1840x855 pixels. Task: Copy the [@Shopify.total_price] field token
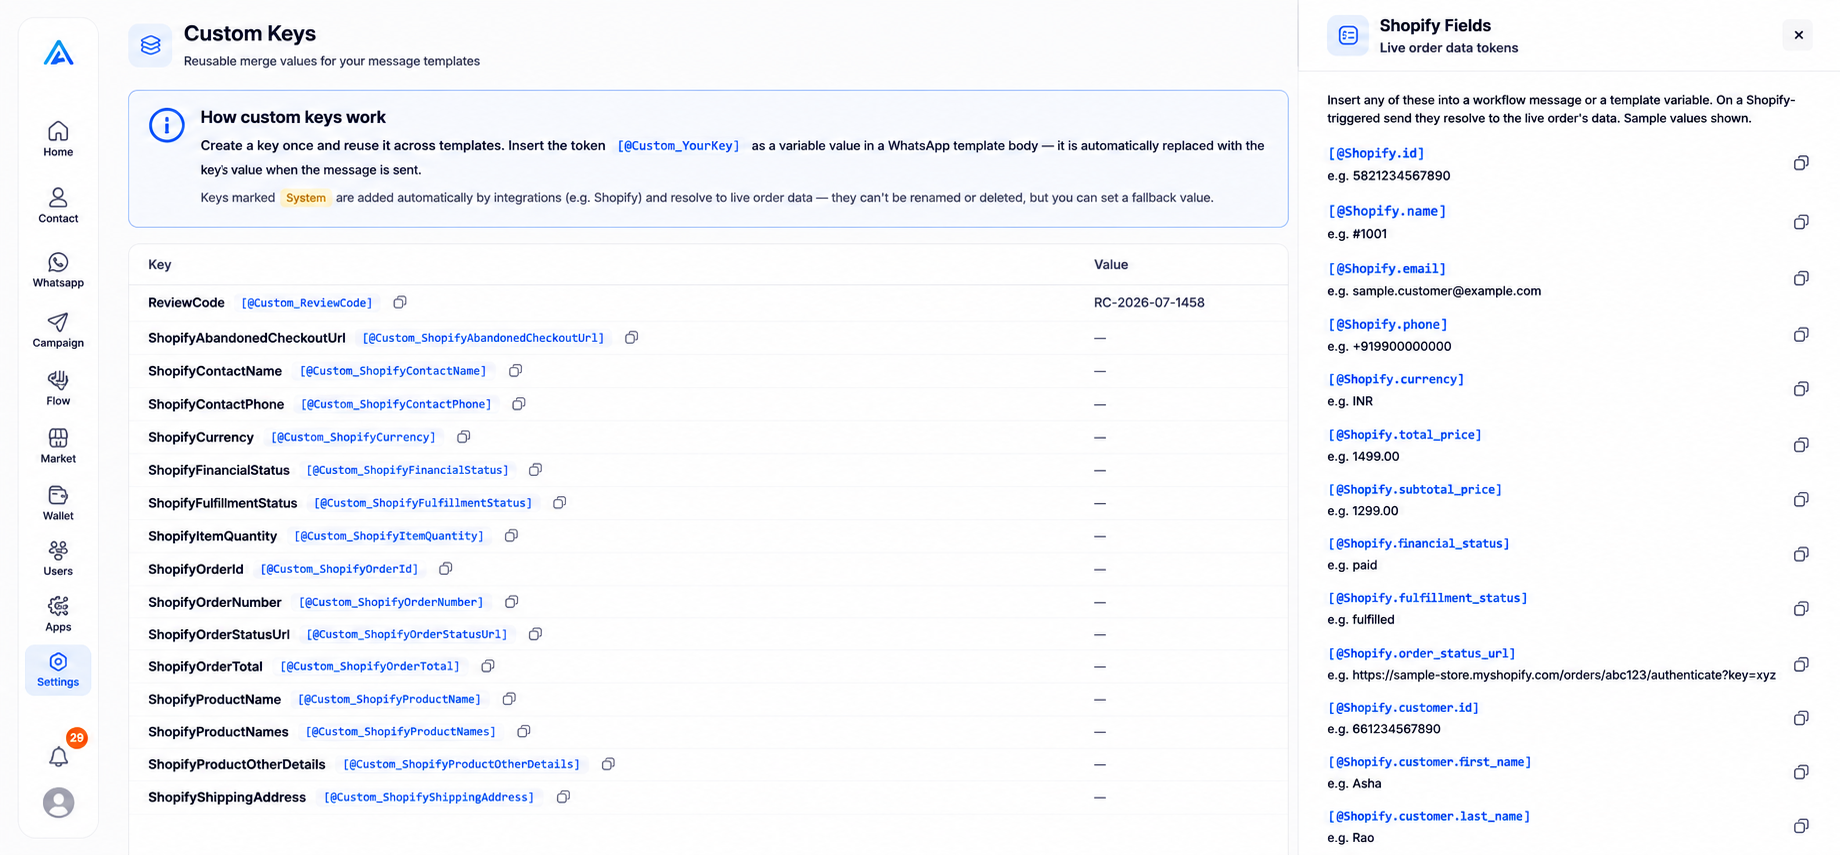click(1801, 445)
